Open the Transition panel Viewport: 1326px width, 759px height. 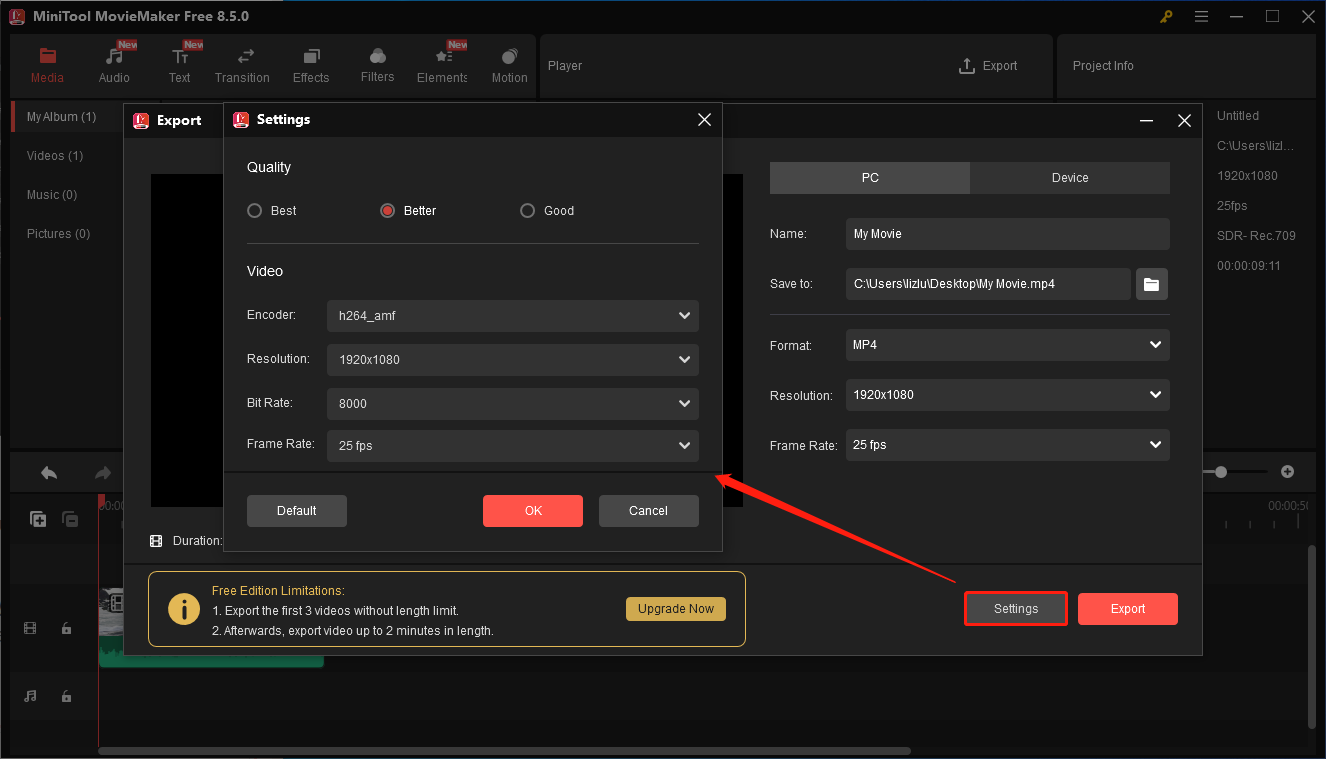click(242, 65)
